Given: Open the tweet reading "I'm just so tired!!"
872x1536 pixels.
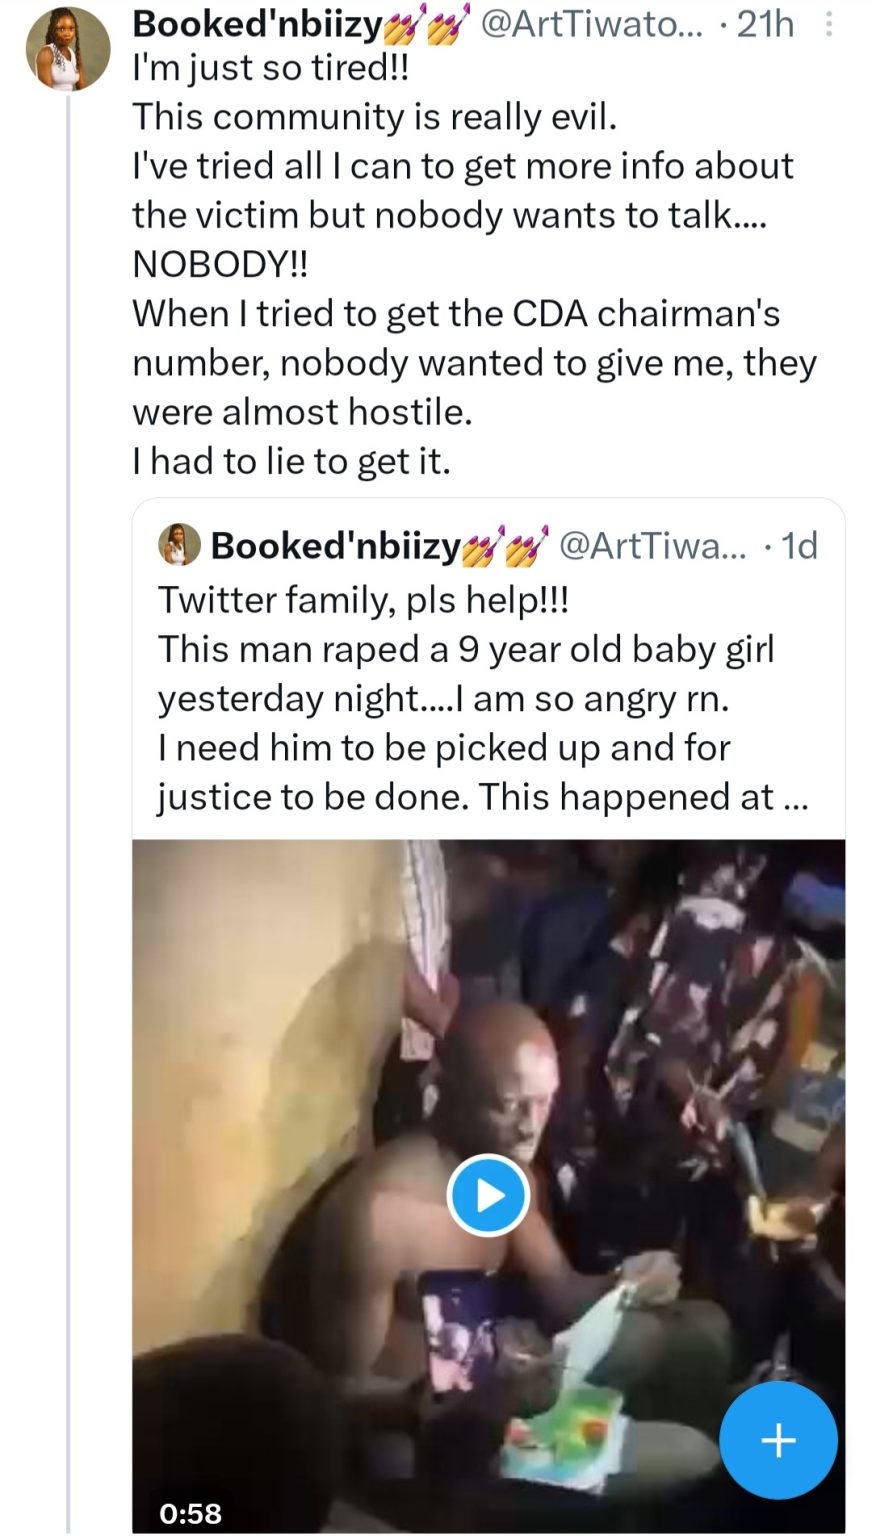Looking at the screenshot, I should click(x=271, y=68).
